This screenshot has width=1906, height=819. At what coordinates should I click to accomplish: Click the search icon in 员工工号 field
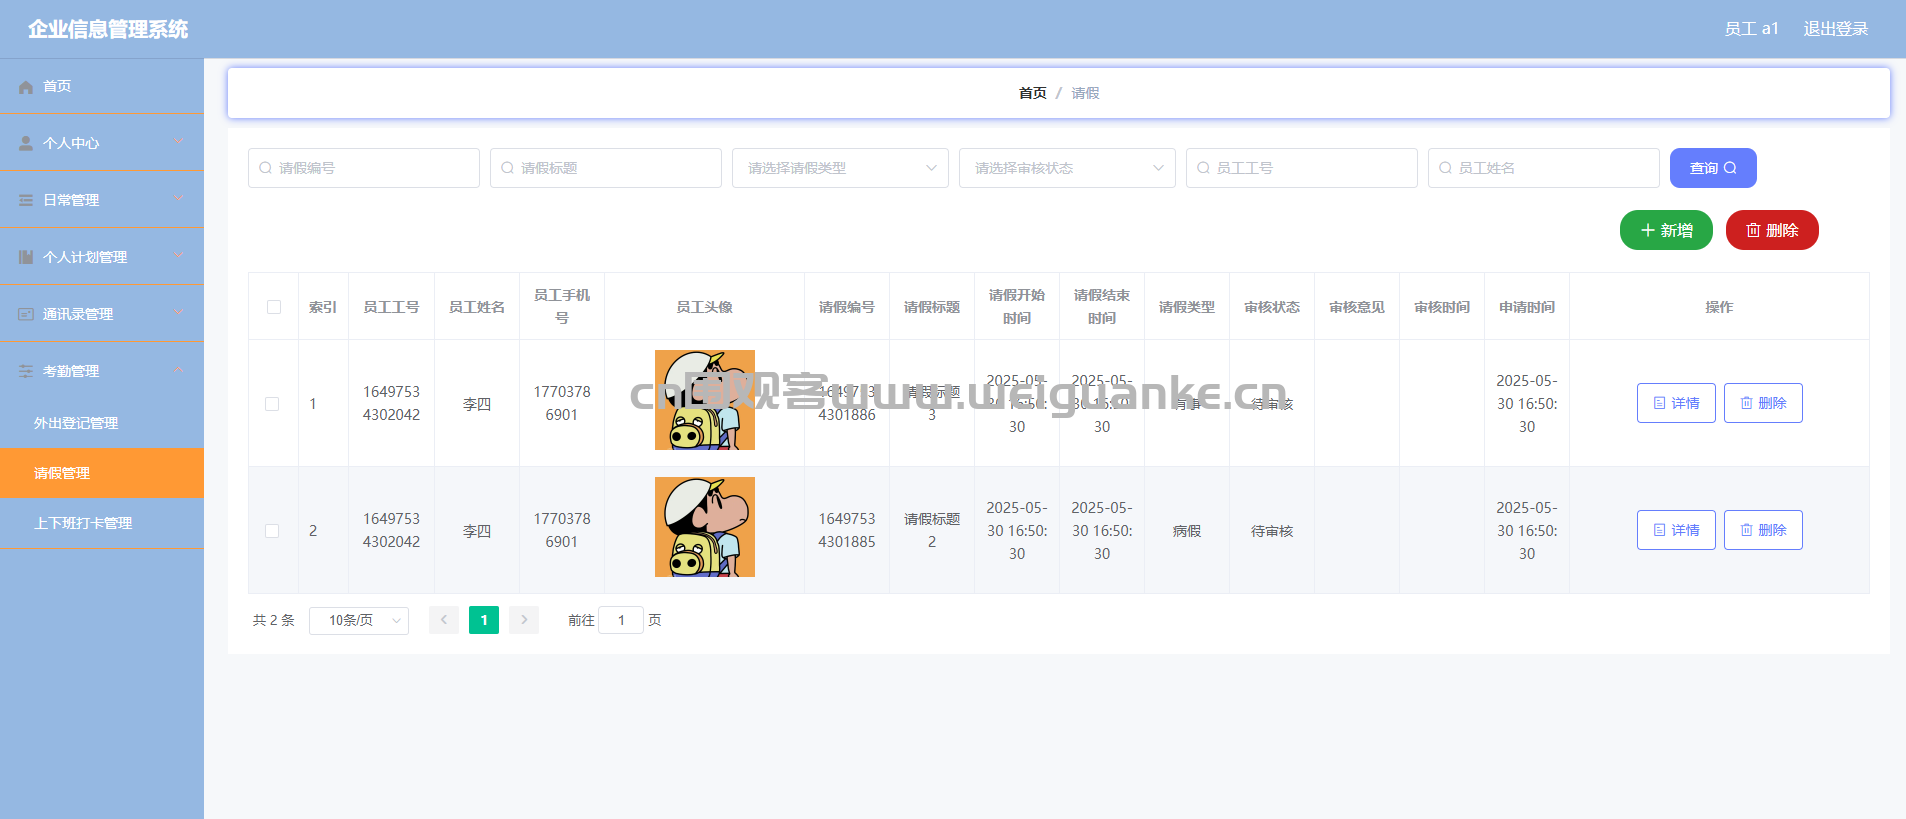click(x=1203, y=168)
